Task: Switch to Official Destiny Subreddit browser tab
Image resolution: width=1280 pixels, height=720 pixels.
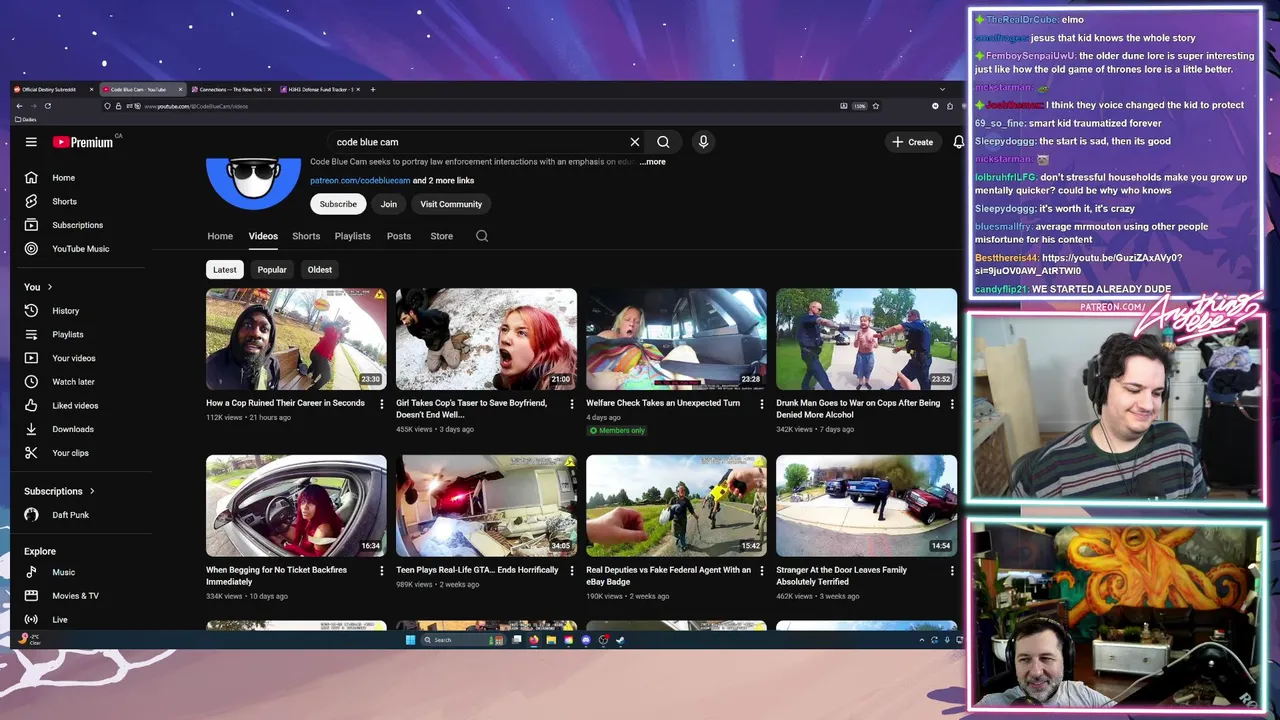Action: [x=52, y=89]
